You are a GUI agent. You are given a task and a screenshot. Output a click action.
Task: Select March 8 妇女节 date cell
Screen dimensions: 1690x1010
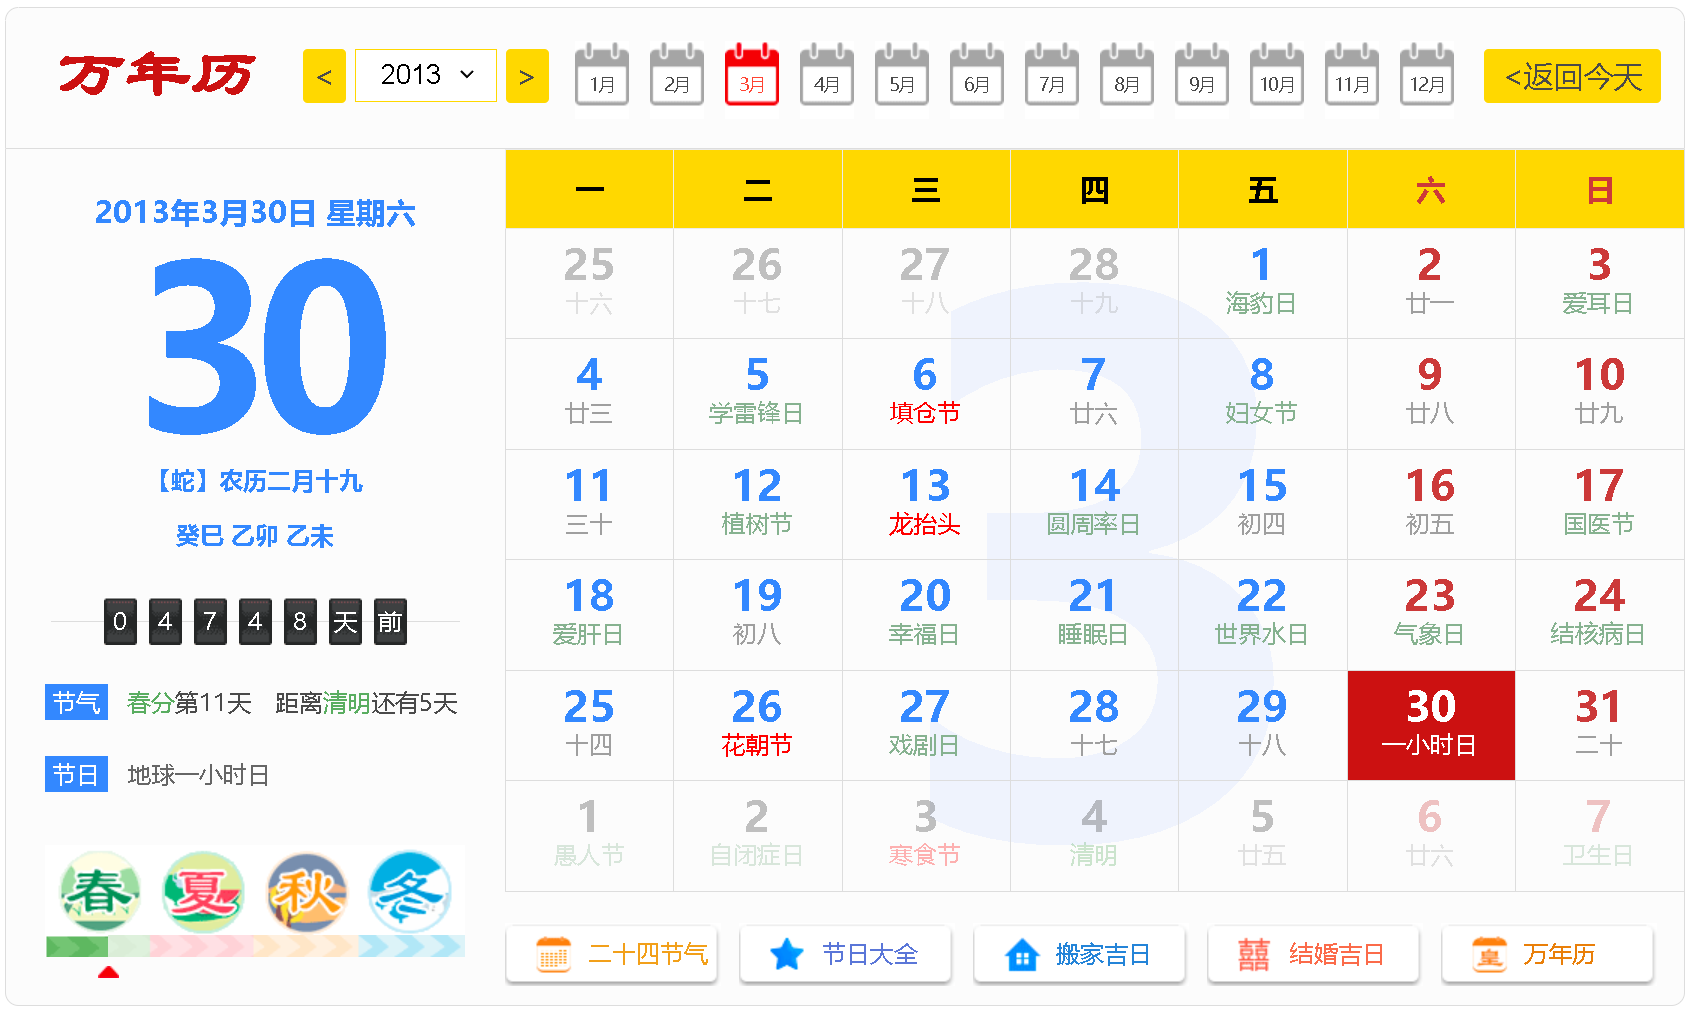(x=1262, y=393)
